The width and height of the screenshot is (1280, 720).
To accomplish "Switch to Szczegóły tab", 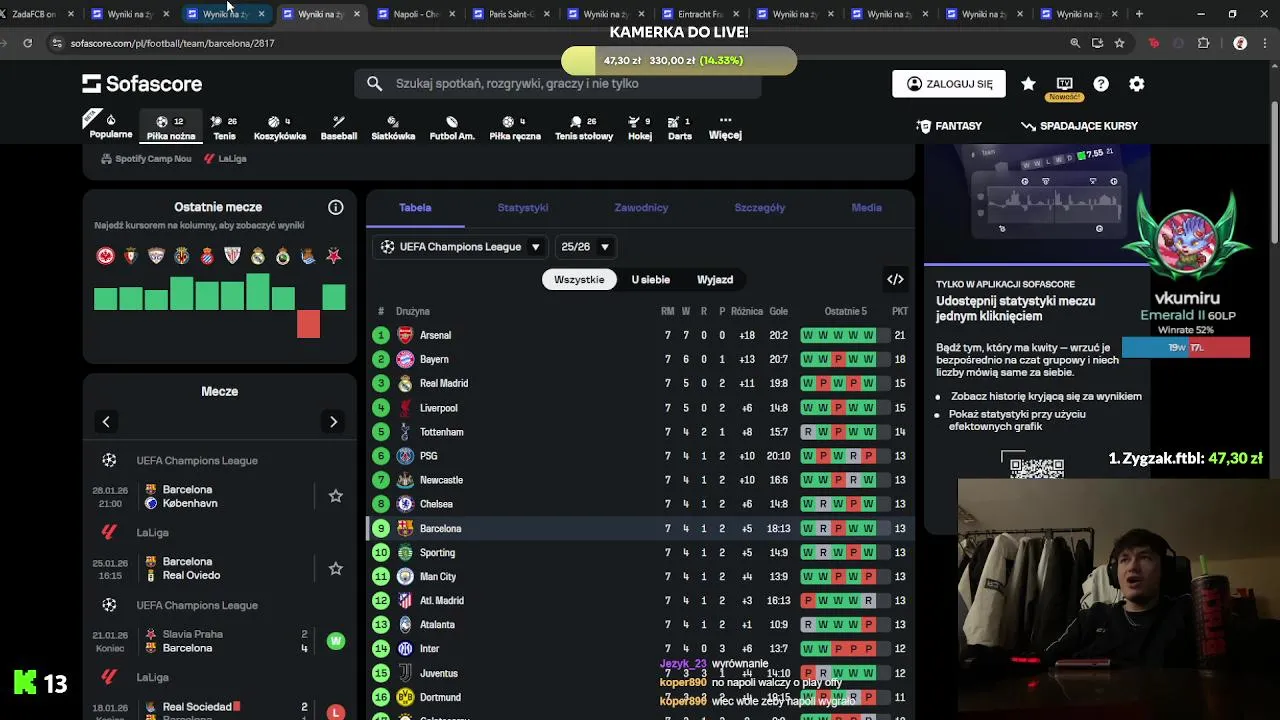I will (x=760, y=207).
